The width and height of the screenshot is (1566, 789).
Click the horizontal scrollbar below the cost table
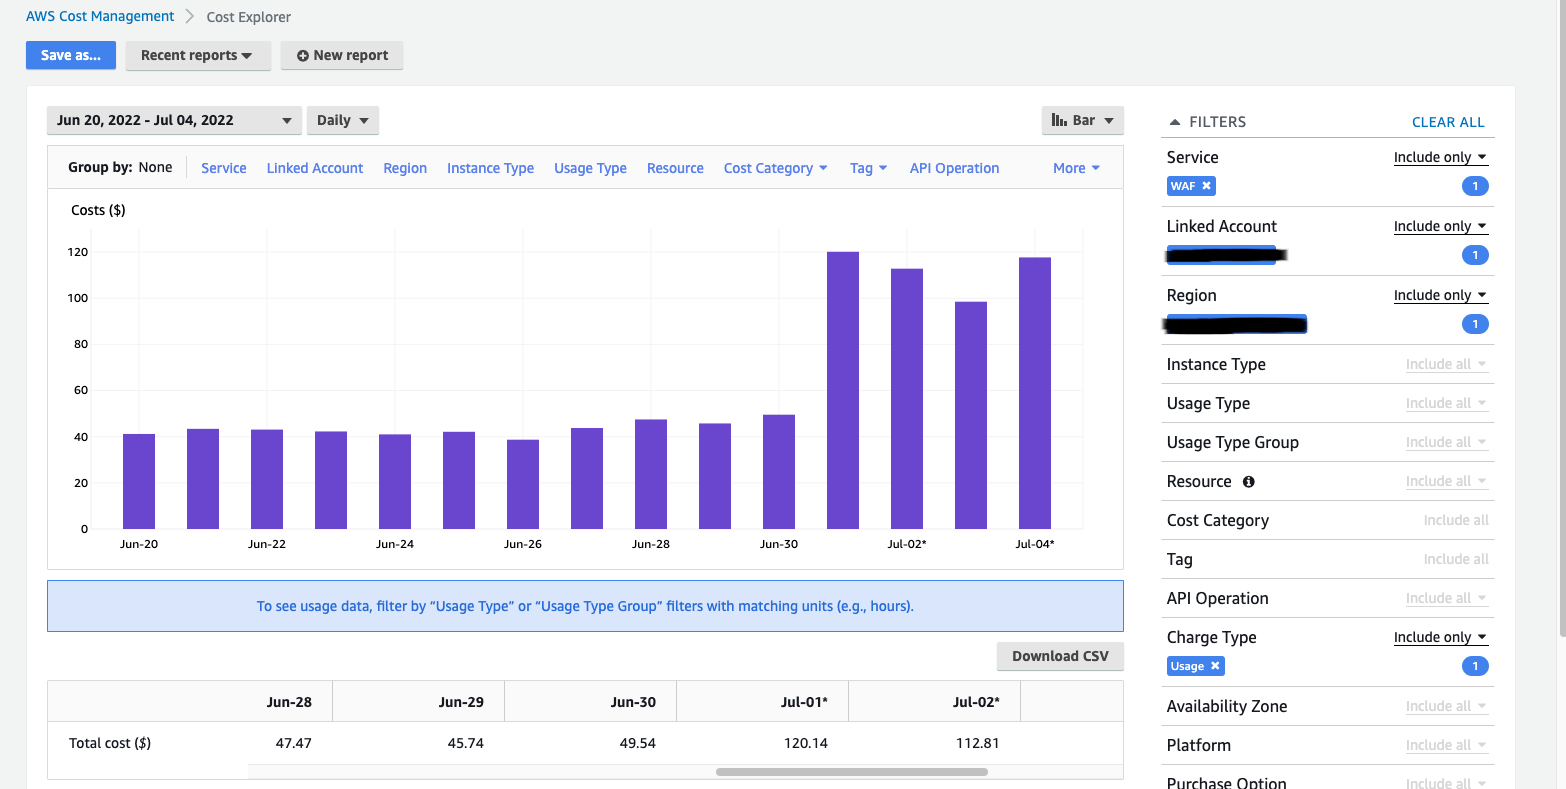pos(850,771)
